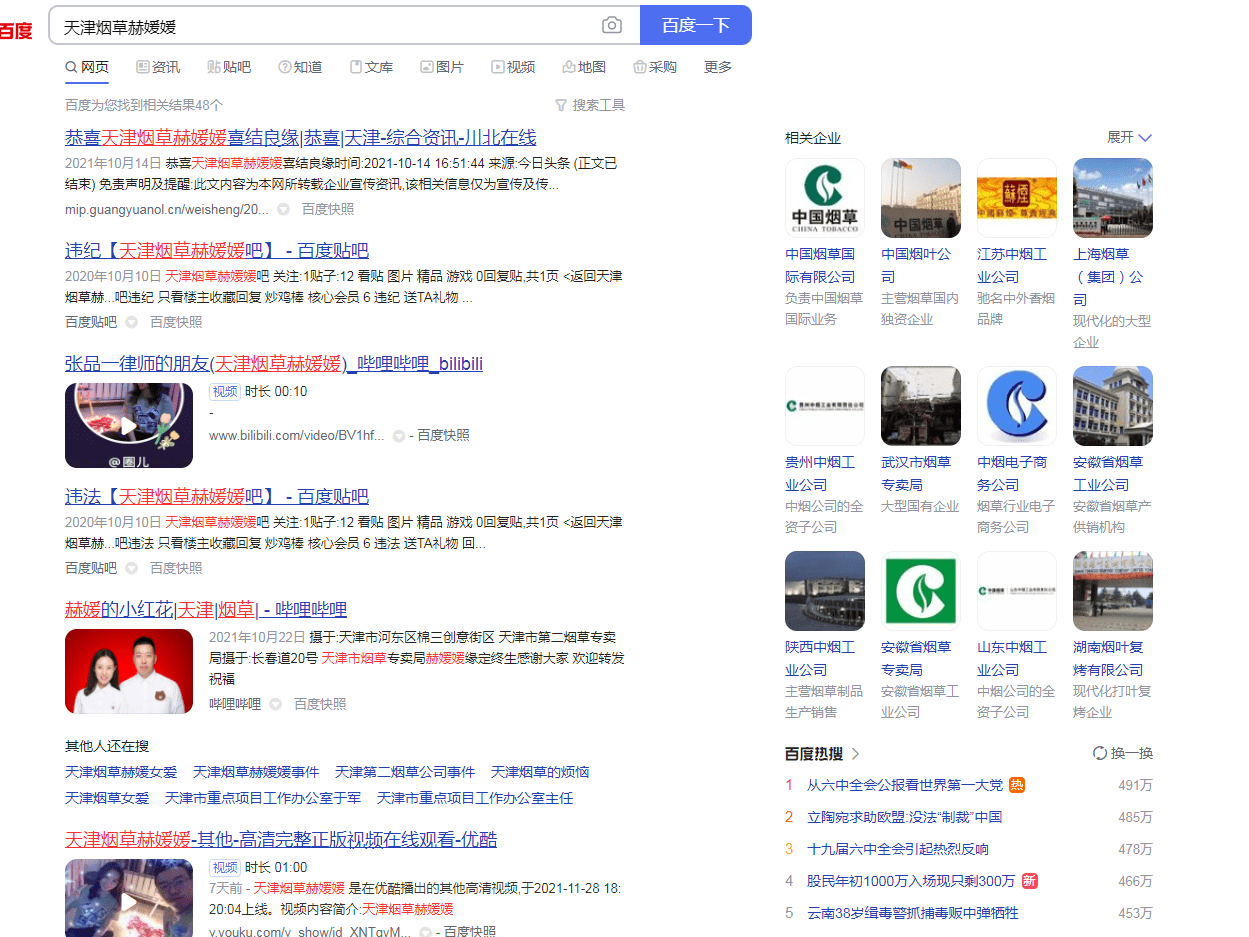The height and width of the screenshot is (937, 1249).
Task: Open the 张品一律师的朋友 bilibili result title
Action: [274, 364]
